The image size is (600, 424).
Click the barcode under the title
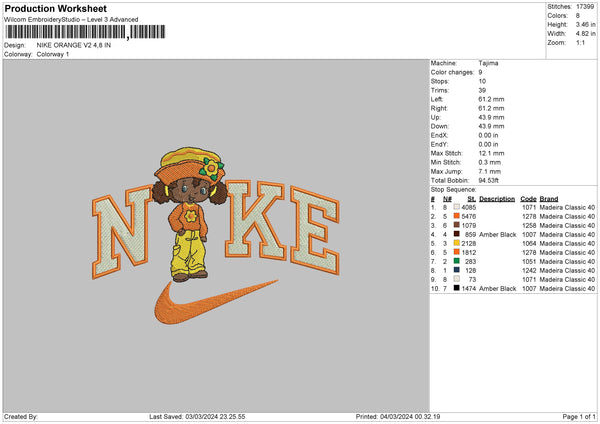pyautogui.click(x=85, y=32)
